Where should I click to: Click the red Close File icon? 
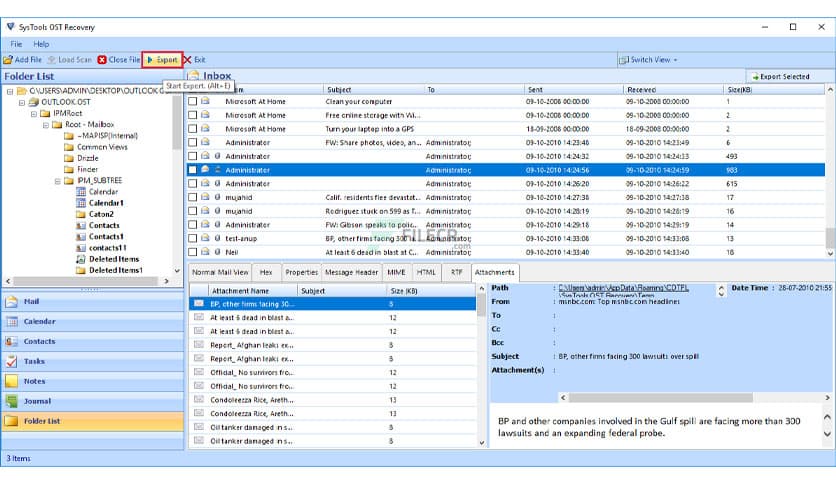(x=102, y=60)
